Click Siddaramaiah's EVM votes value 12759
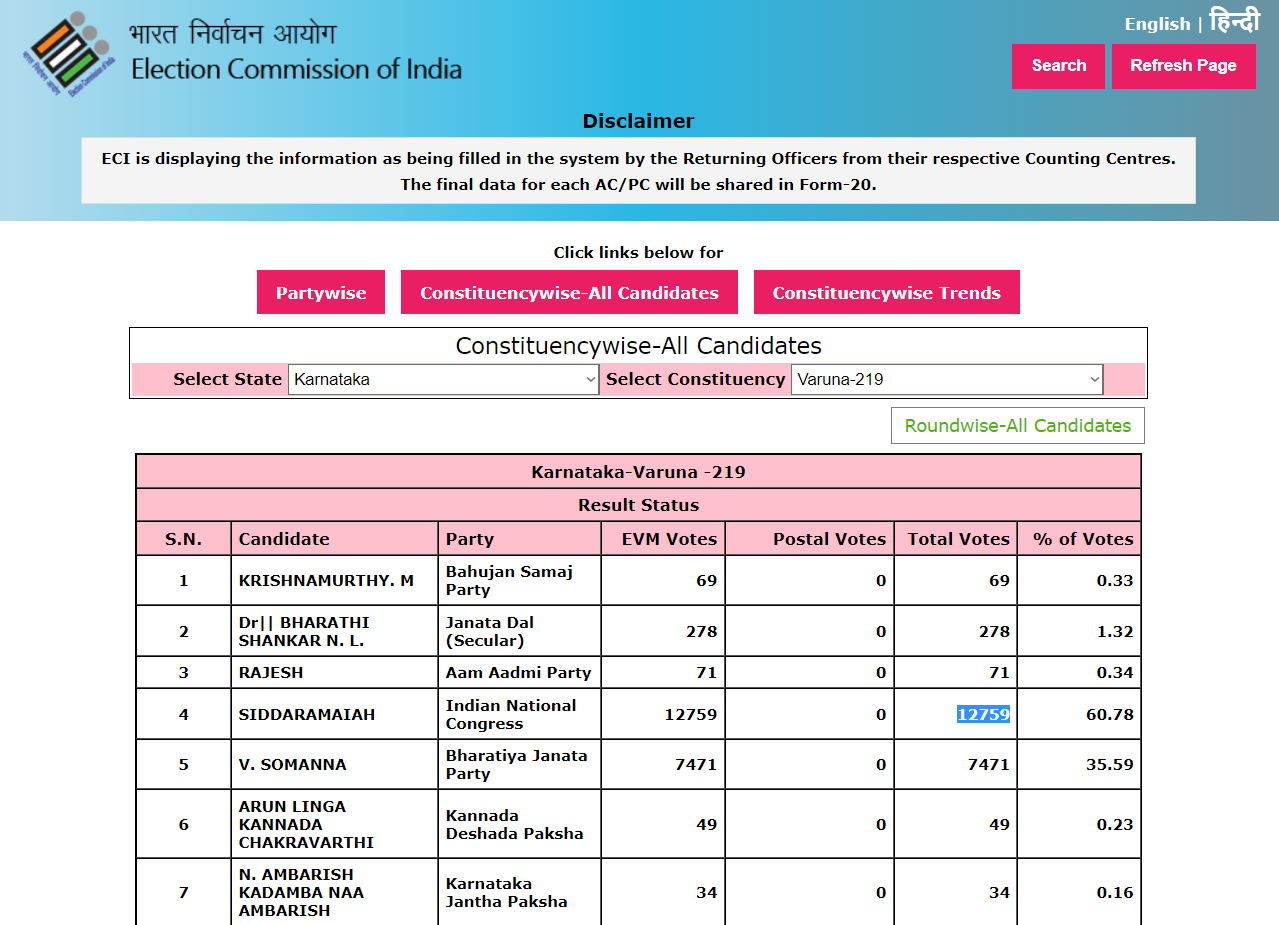Screen dimensions: 1279x925 [691, 715]
